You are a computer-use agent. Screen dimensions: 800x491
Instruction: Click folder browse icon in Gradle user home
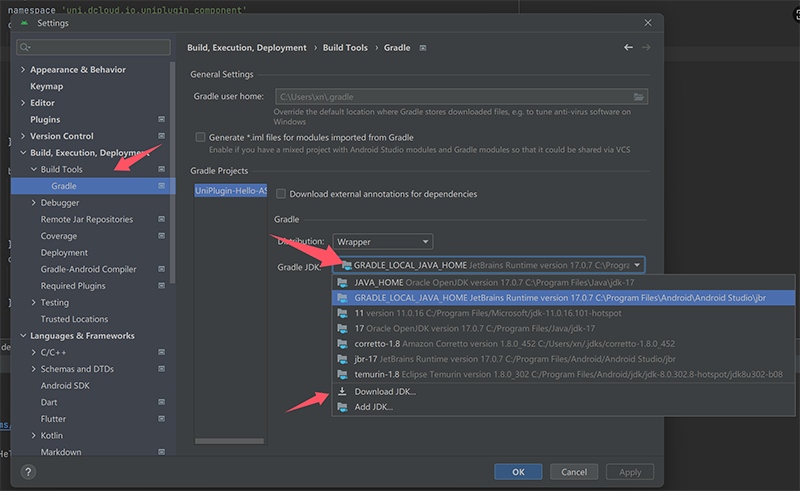tap(638, 96)
